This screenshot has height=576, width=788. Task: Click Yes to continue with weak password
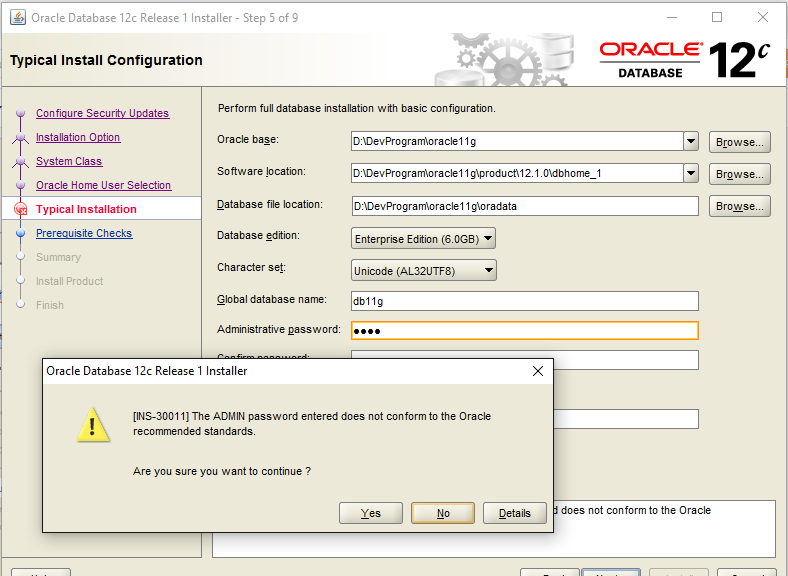tap(370, 513)
